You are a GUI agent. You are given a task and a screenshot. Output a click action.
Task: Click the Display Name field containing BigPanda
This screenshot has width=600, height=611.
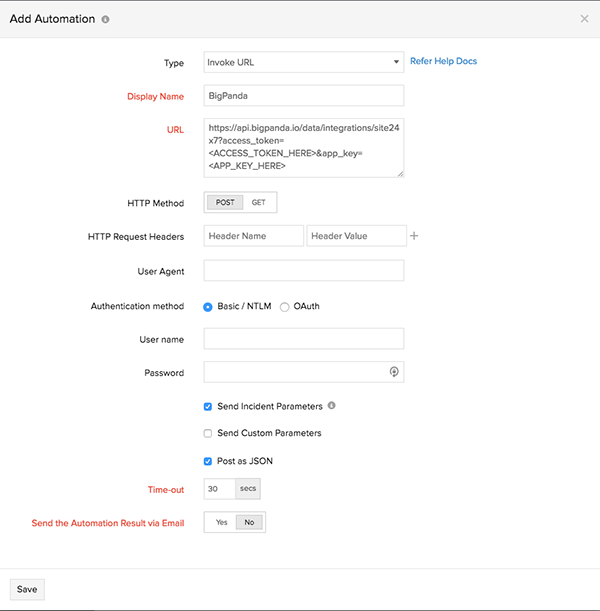(304, 95)
